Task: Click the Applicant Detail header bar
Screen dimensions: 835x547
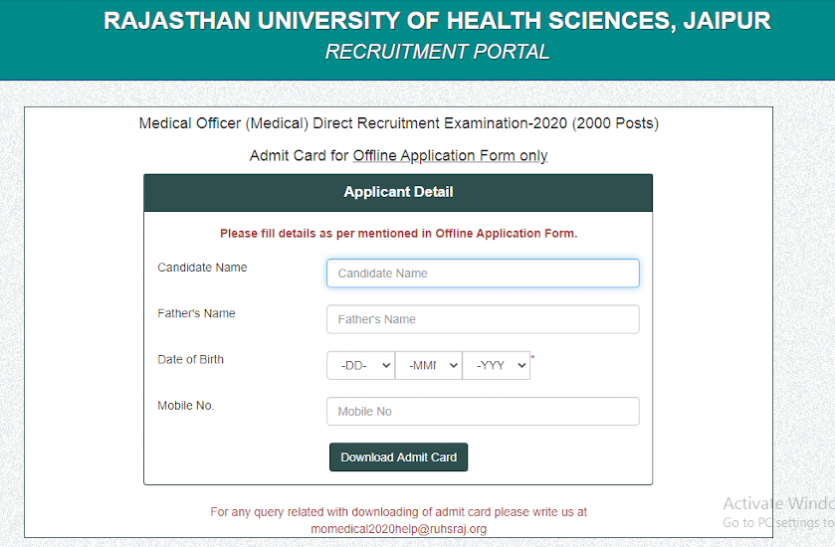Action: pos(398,193)
